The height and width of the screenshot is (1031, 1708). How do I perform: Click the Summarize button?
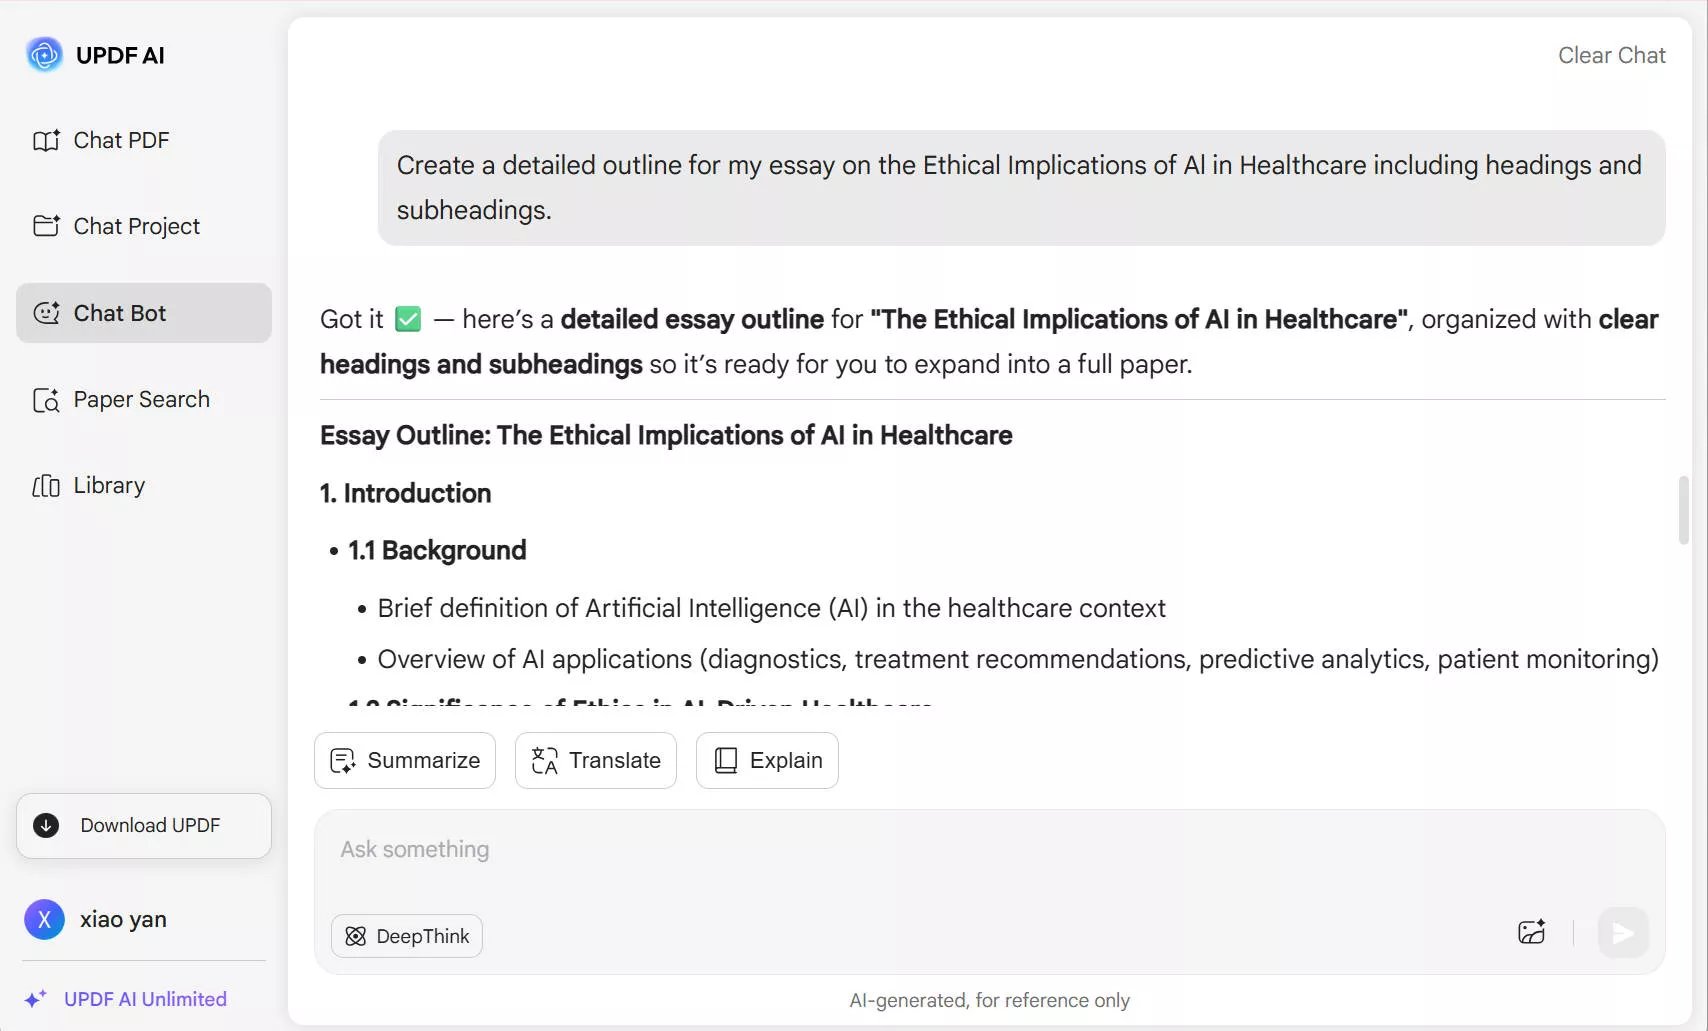[405, 760]
